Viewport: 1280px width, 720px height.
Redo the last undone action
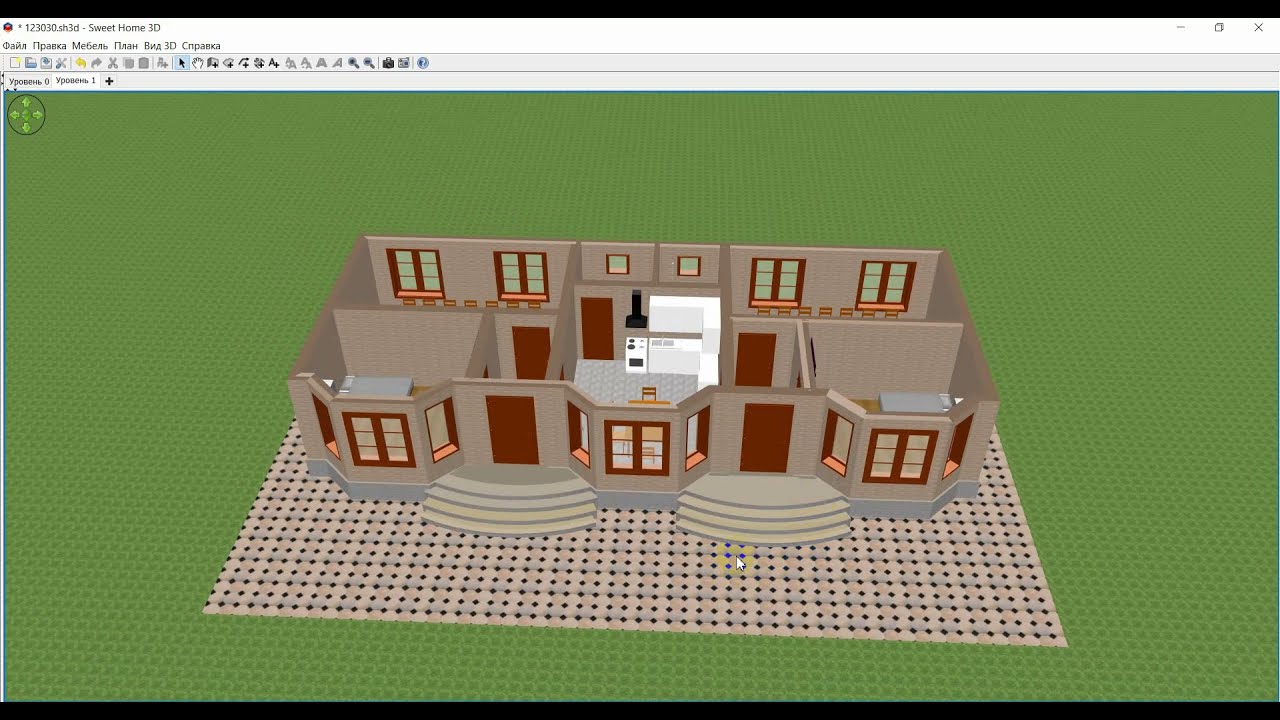click(97, 63)
